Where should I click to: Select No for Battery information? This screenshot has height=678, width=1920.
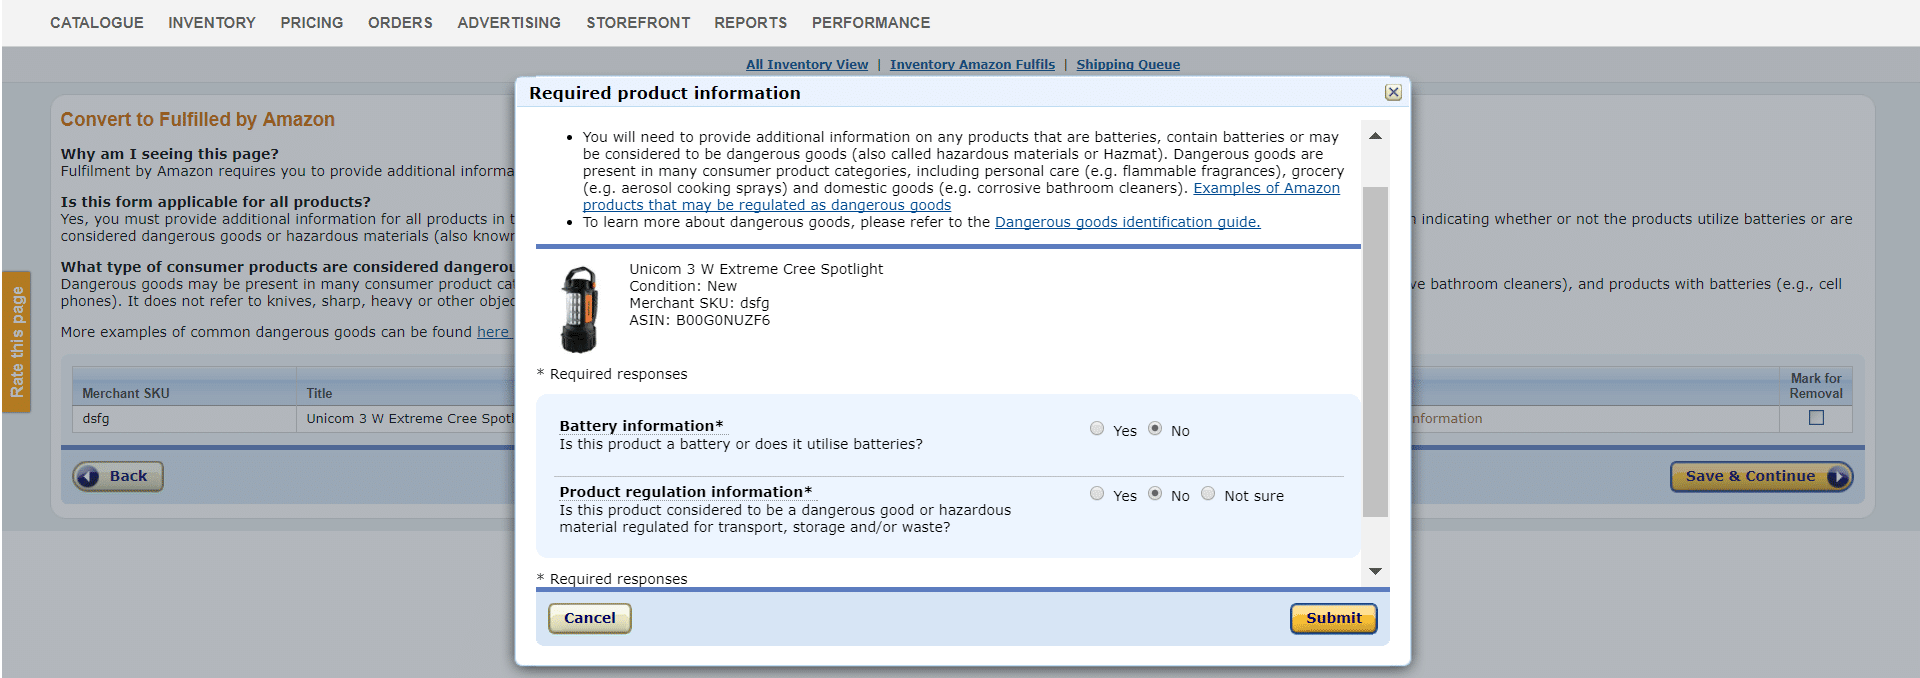(x=1155, y=429)
